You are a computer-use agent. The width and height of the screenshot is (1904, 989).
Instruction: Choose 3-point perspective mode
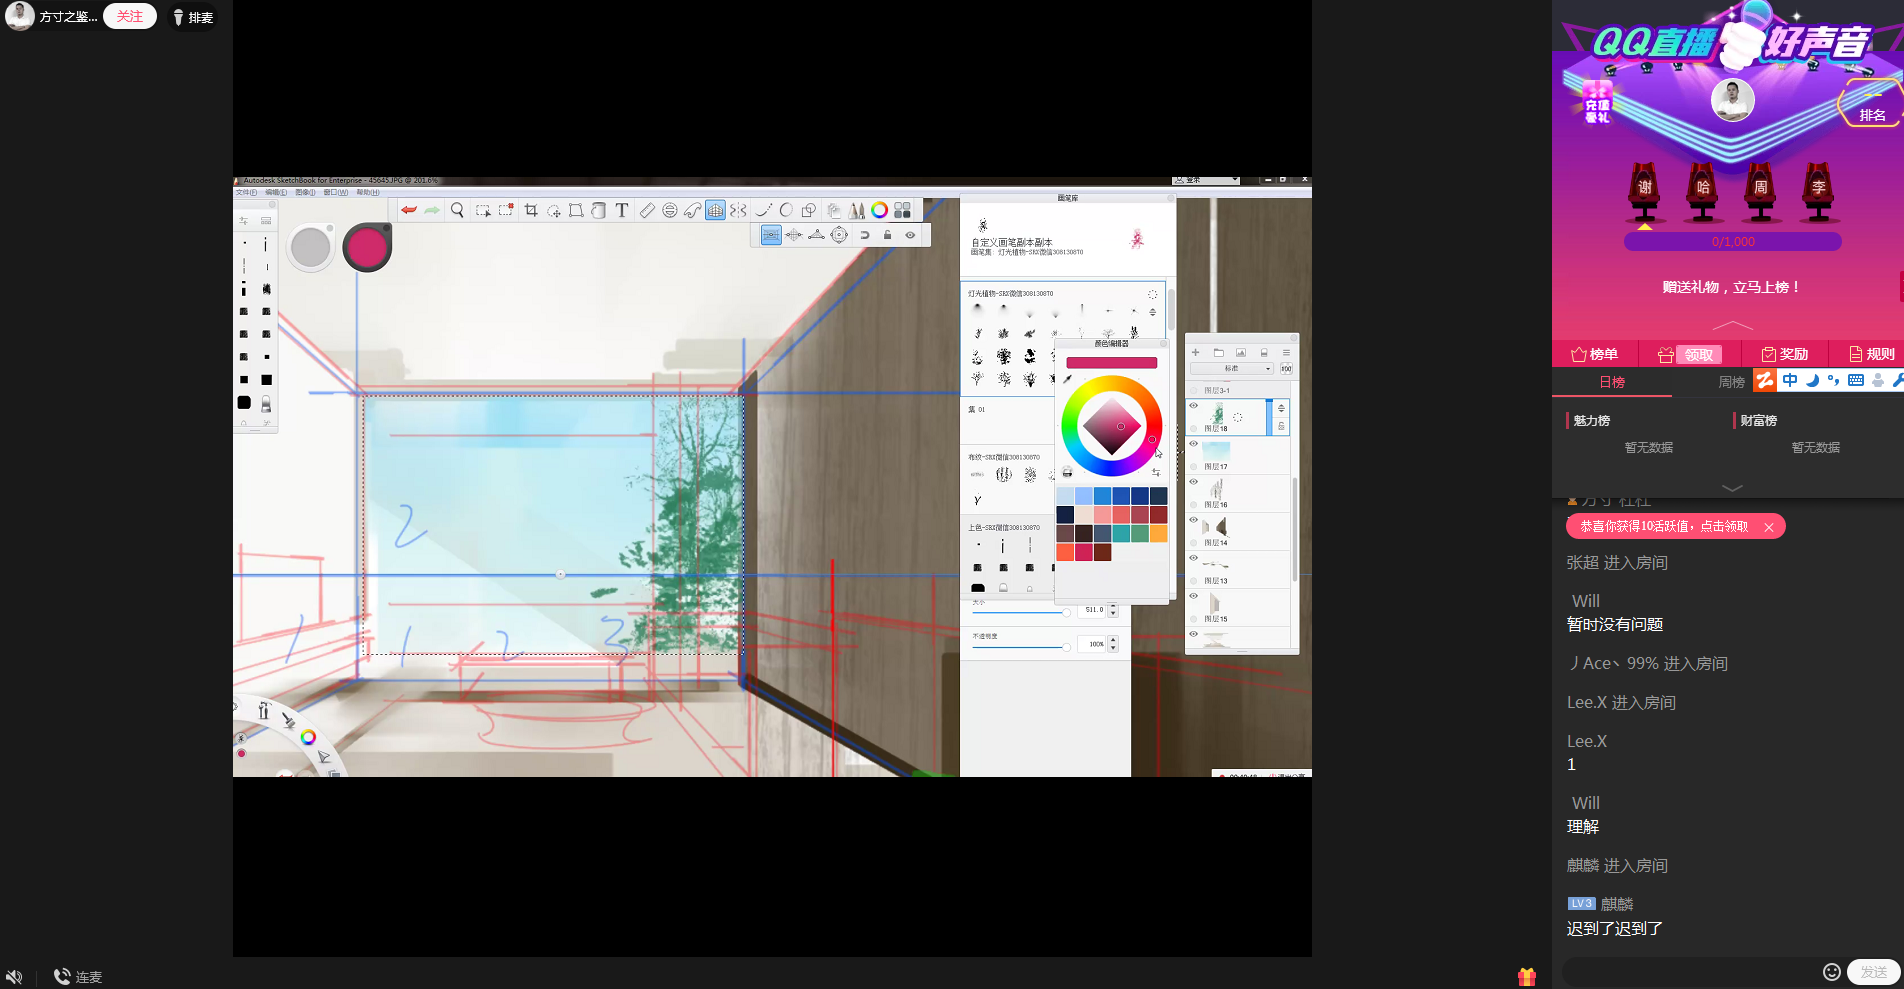(x=816, y=235)
